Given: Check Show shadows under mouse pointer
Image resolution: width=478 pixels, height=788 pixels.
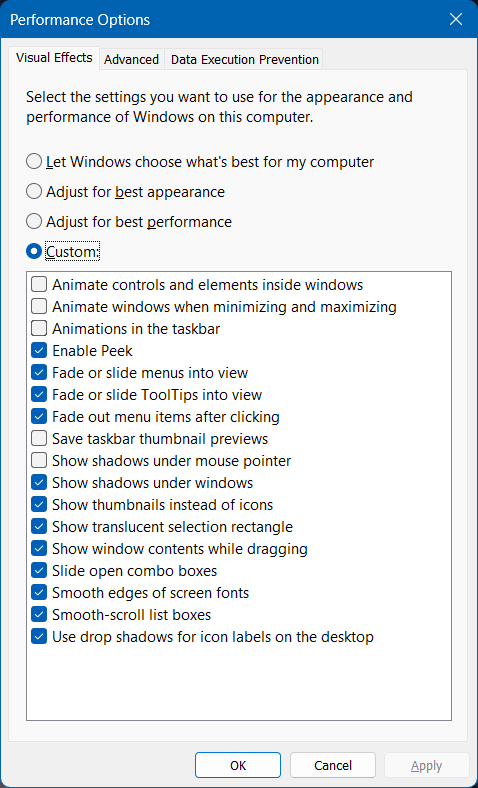Looking at the screenshot, I should pyautogui.click(x=39, y=460).
